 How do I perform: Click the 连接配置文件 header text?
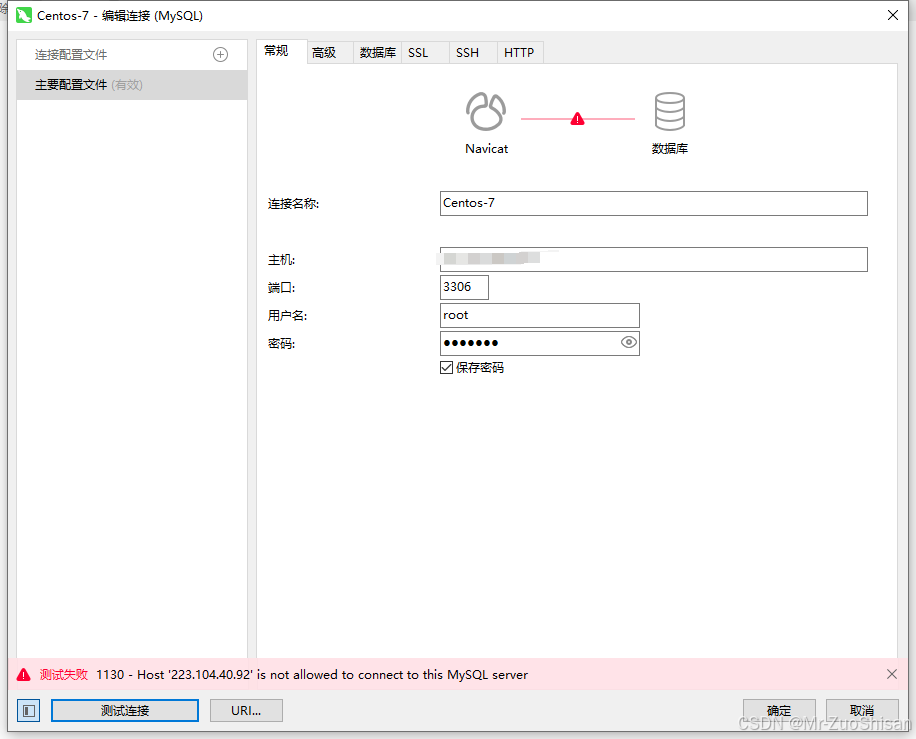[71, 55]
